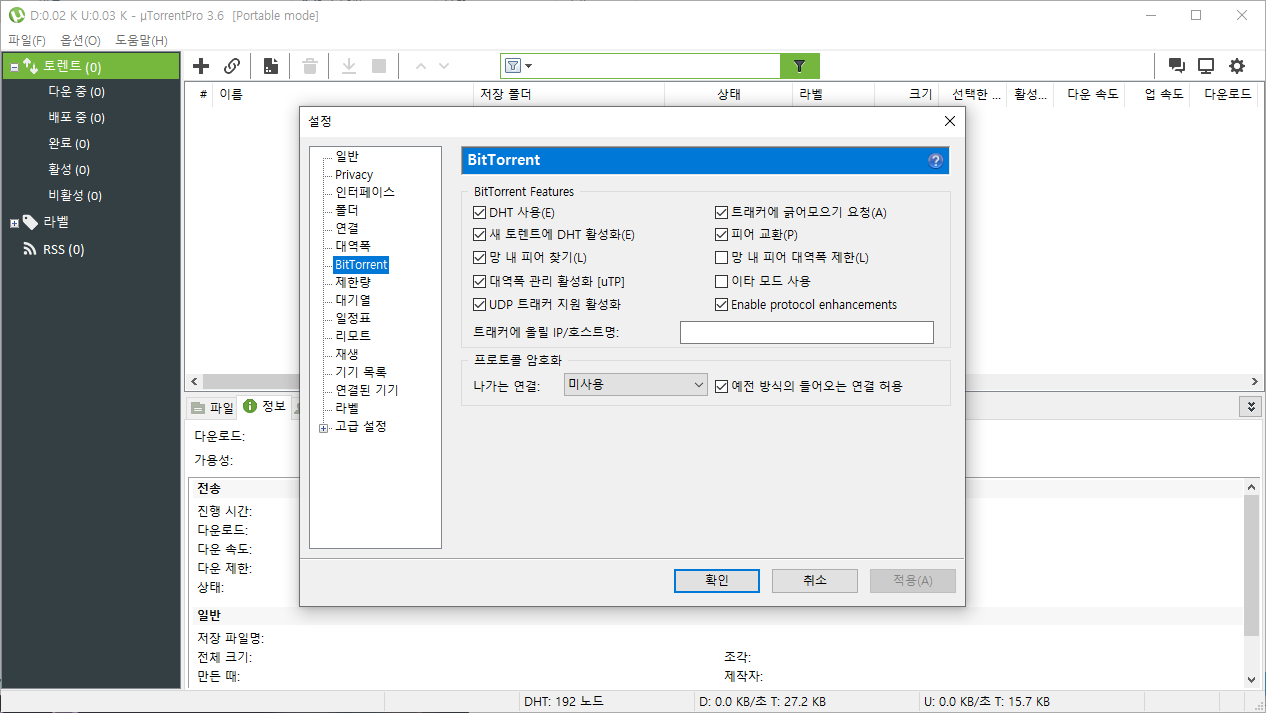This screenshot has width=1266, height=713.
Task: Click Move Up Queue arrow icon
Action: (x=420, y=66)
